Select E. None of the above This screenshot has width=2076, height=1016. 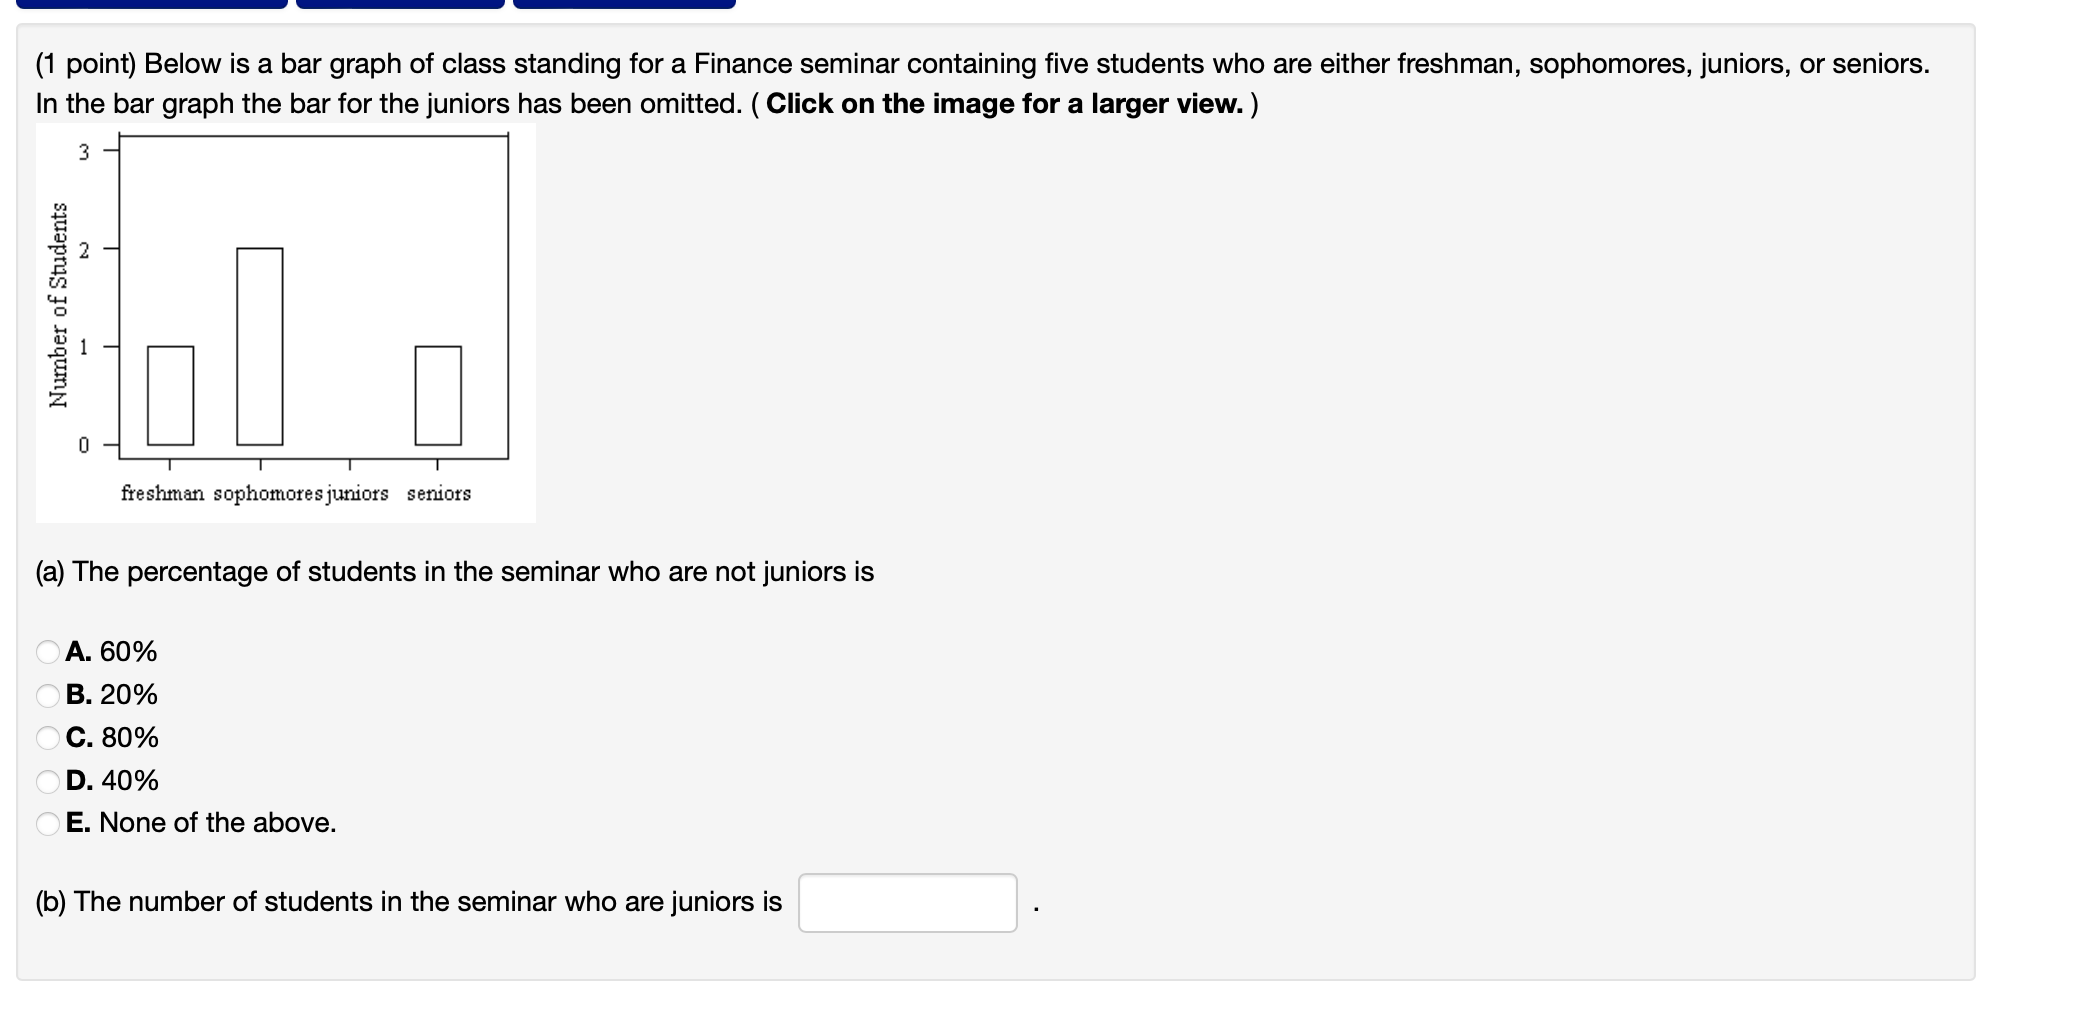48,823
